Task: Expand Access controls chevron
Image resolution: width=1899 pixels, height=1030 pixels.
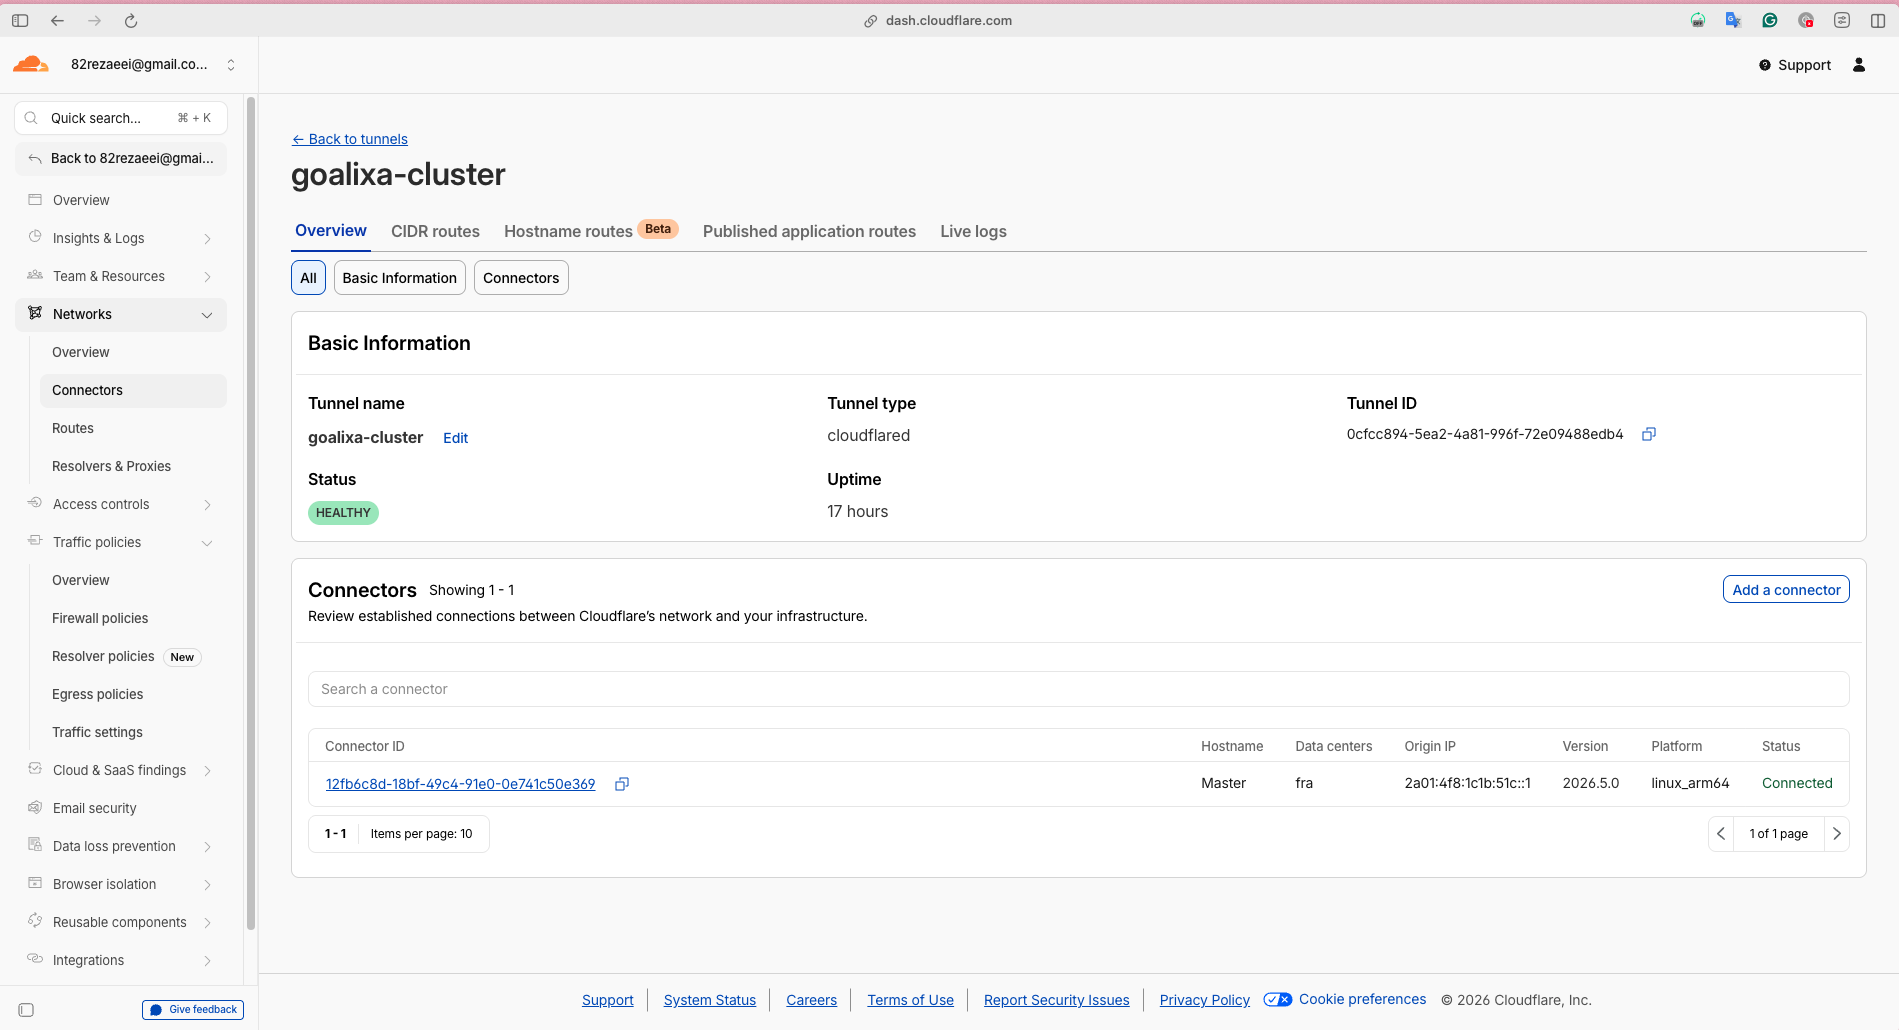Action: coord(207,505)
